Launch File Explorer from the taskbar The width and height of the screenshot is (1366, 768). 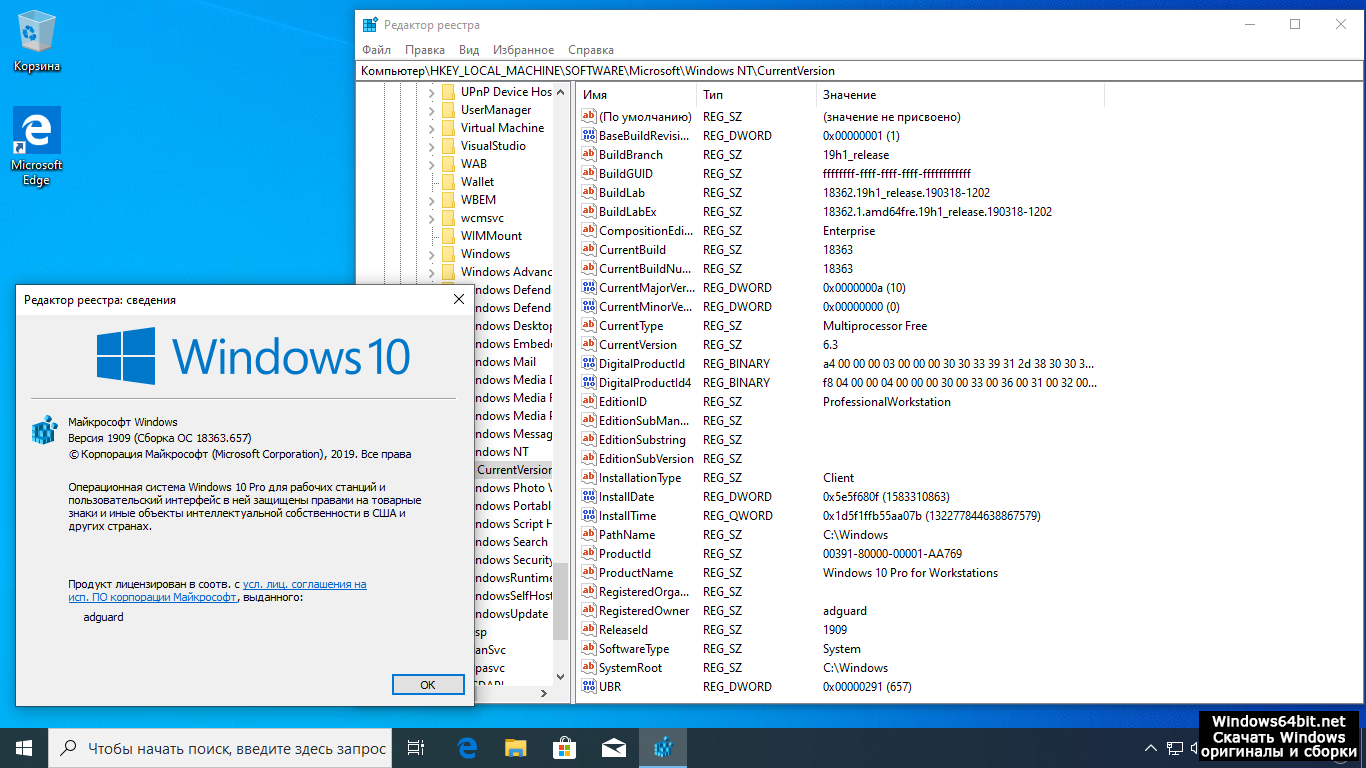(515, 748)
